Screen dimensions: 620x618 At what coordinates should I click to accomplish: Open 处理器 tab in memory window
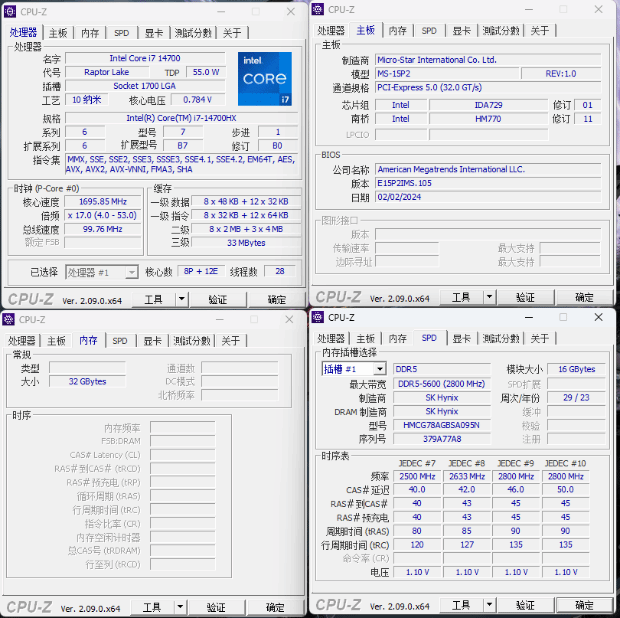pyautogui.click(x=22, y=340)
